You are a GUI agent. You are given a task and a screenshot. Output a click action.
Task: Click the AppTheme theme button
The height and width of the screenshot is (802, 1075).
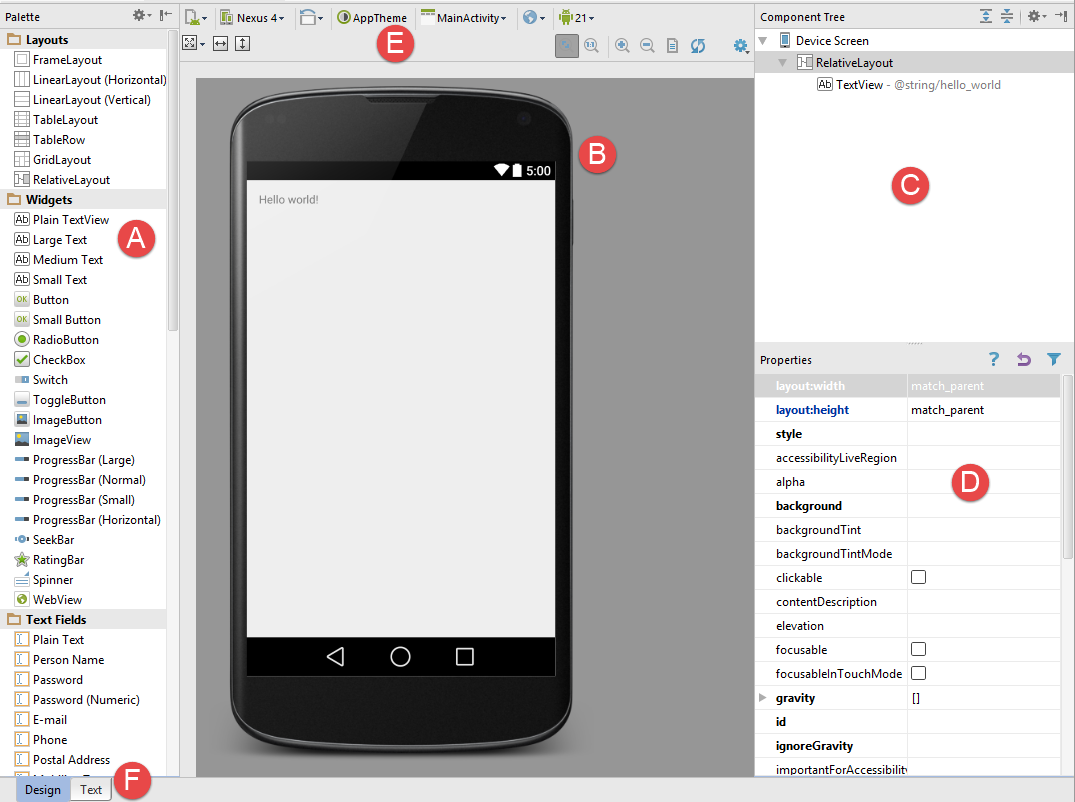coord(372,18)
